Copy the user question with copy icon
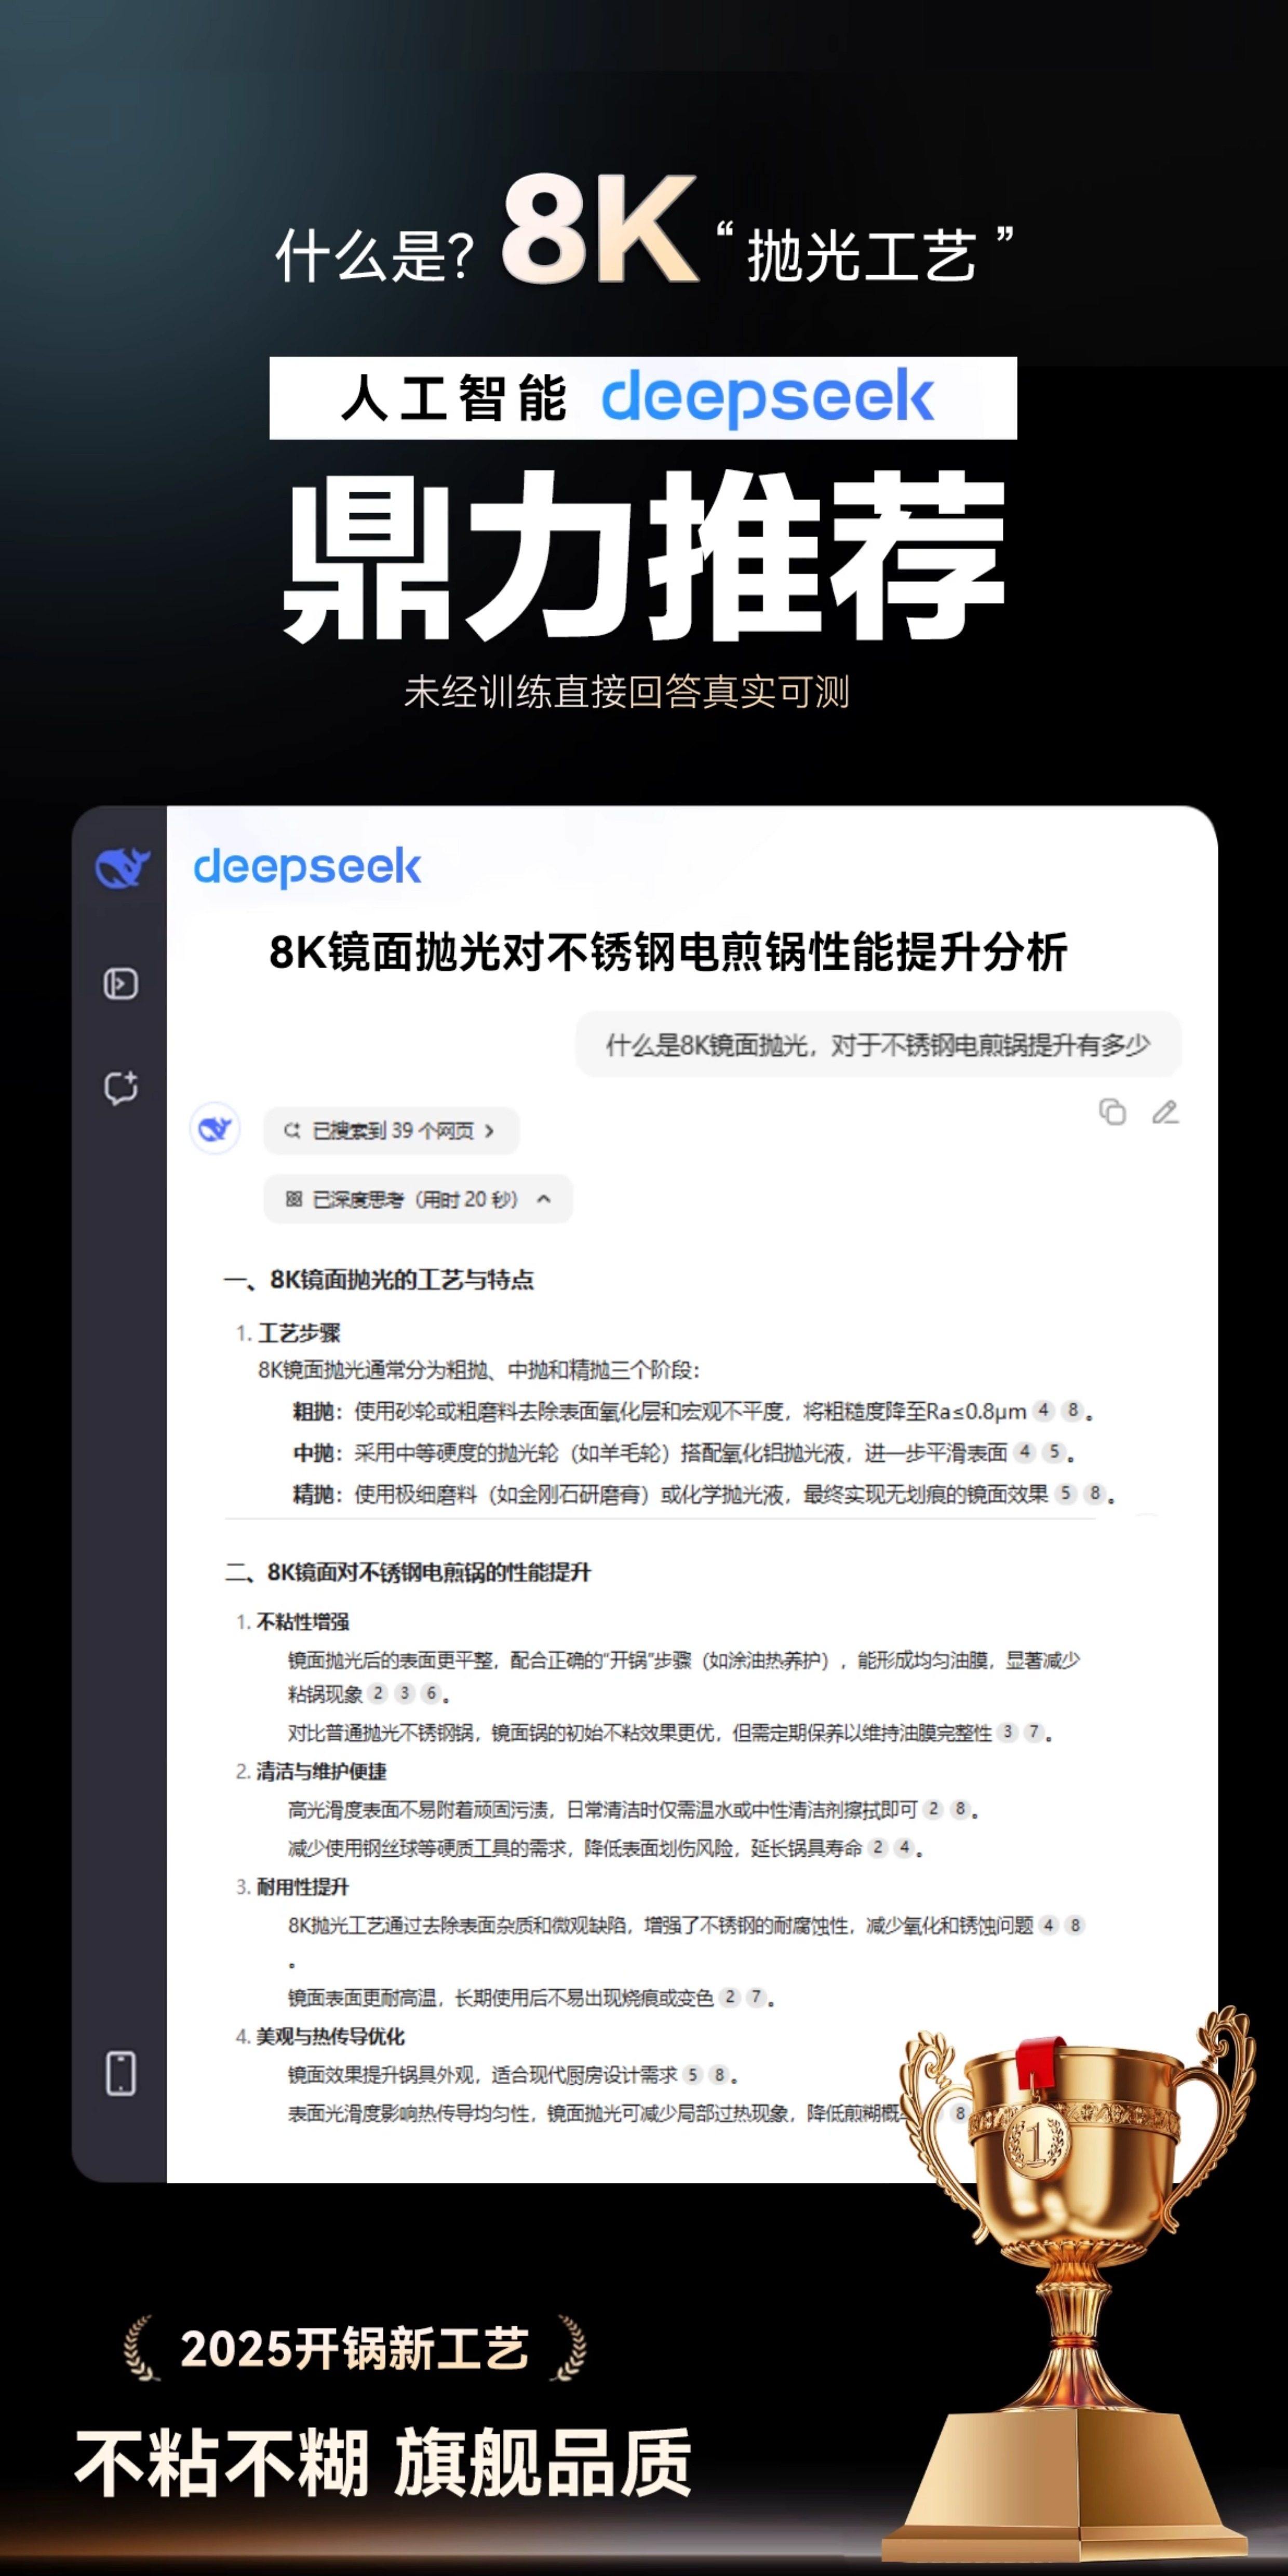The height and width of the screenshot is (2576, 1288). 1112,1112
